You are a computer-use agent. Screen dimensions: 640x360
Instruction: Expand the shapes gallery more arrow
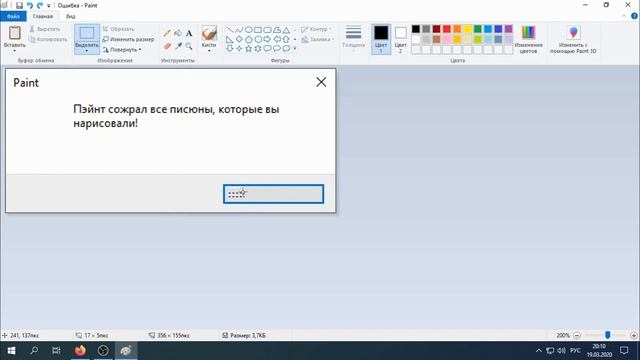[295, 49]
